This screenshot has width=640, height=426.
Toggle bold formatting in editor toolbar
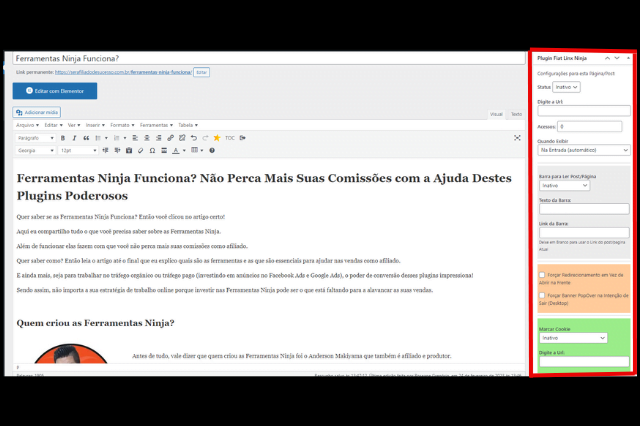tap(63, 138)
